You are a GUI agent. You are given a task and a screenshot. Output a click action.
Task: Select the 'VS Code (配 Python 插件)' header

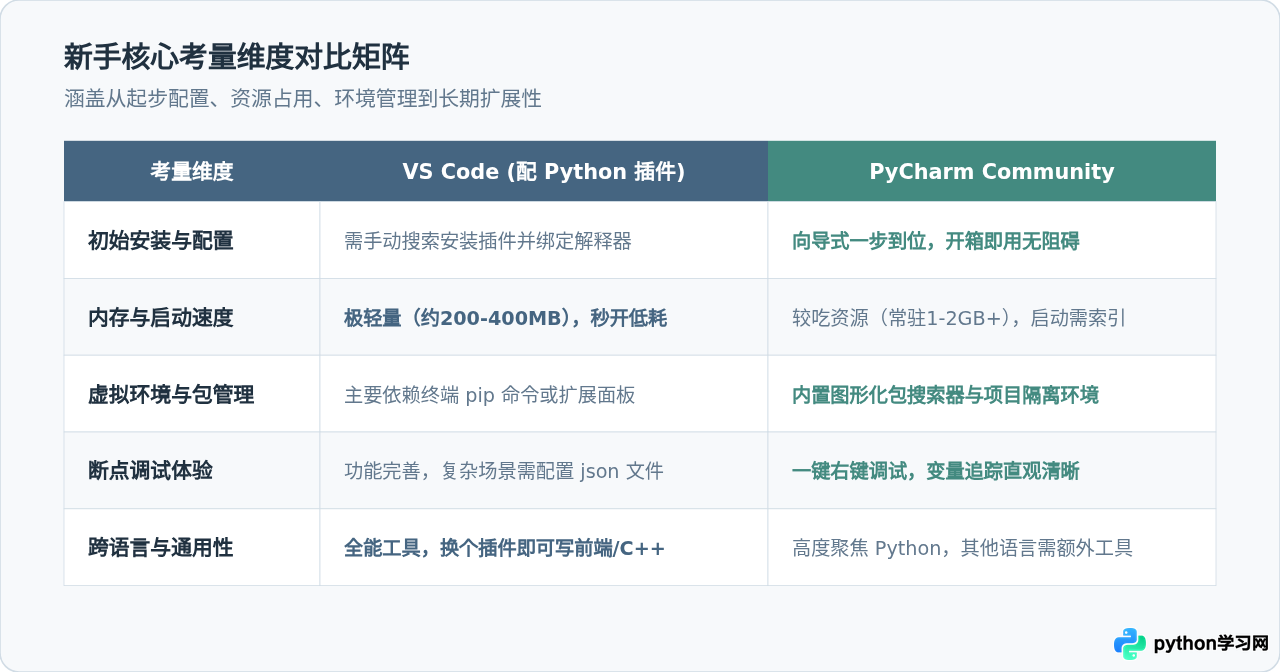tap(544, 171)
